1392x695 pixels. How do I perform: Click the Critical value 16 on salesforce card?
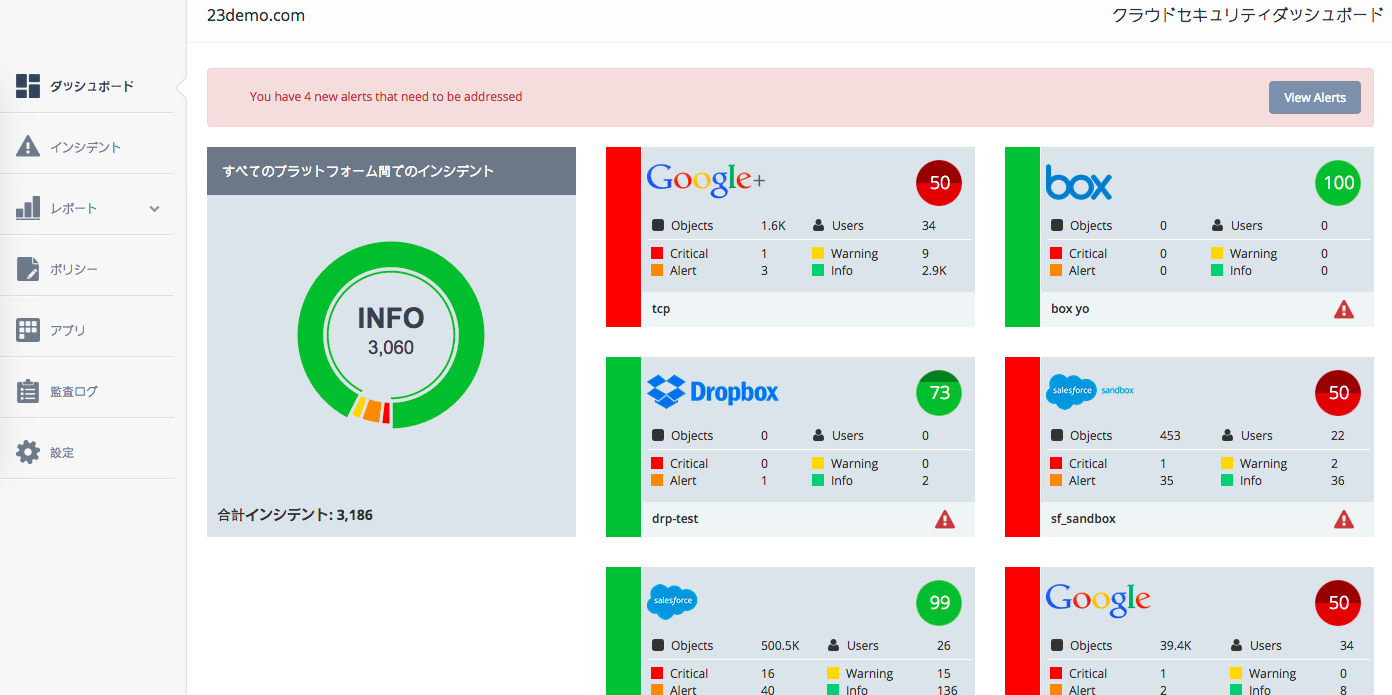click(x=768, y=674)
